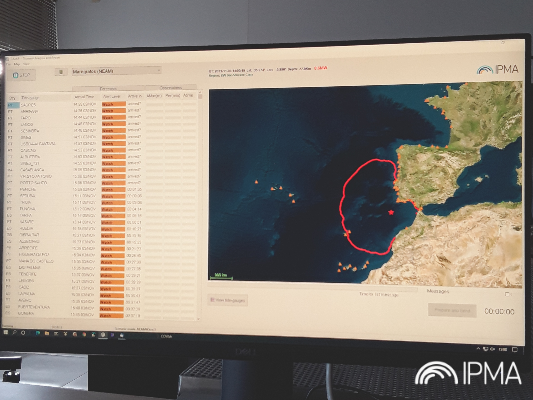Viewport: 533px width, 400px height.
Task: Toggle the checkbox beside Messages panel
Action: point(508,294)
